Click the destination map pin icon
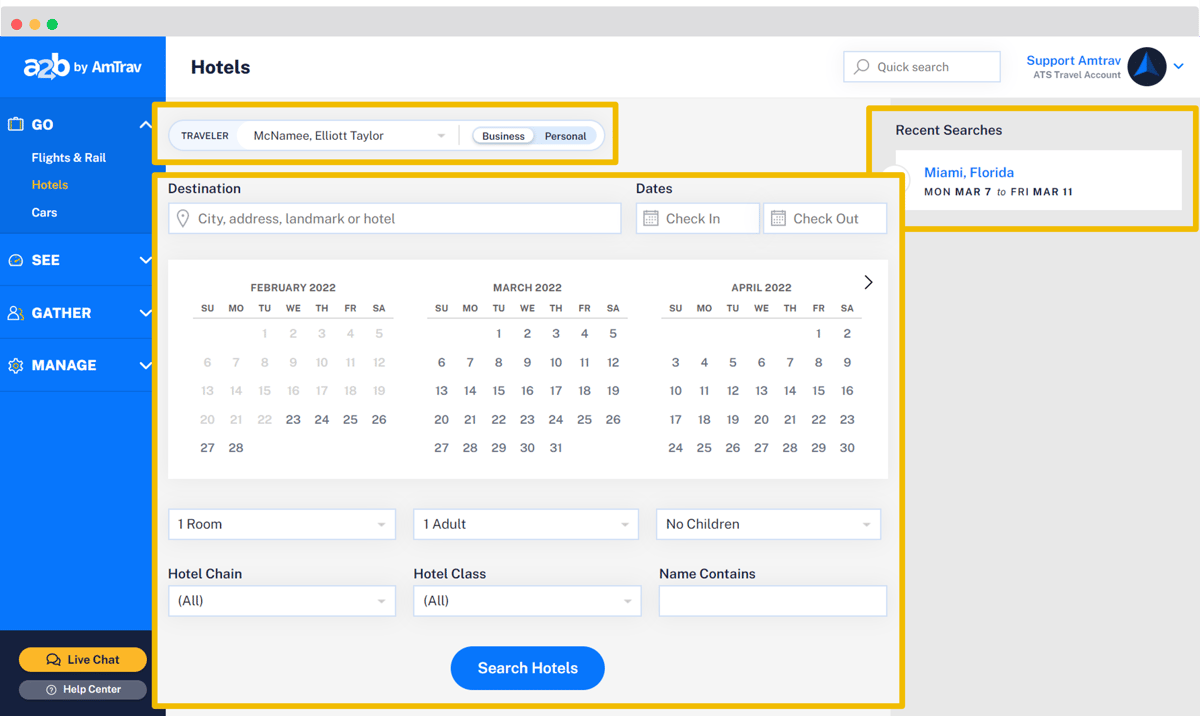1200x716 pixels. [183, 219]
